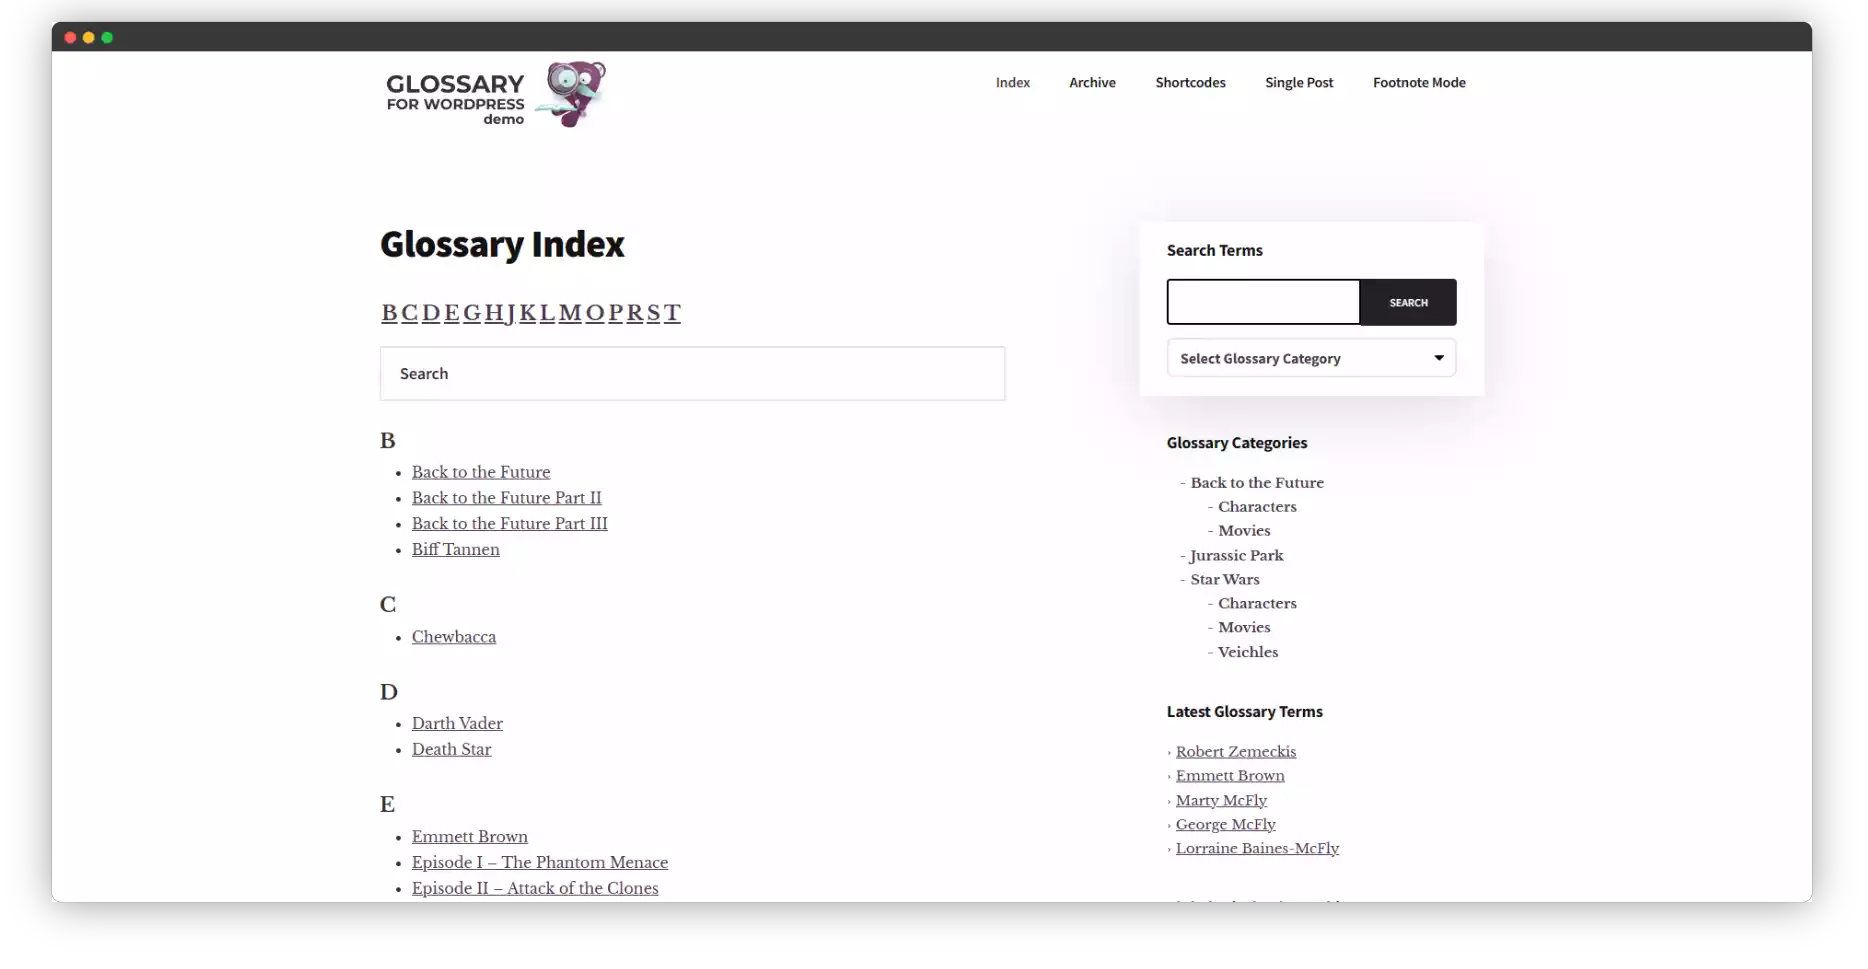This screenshot has height=969, width=1868.
Task: Jump to letter S in the index
Action: click(x=653, y=313)
